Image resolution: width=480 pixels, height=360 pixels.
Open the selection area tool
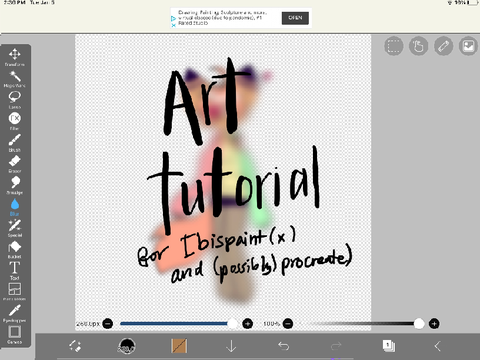[394, 46]
